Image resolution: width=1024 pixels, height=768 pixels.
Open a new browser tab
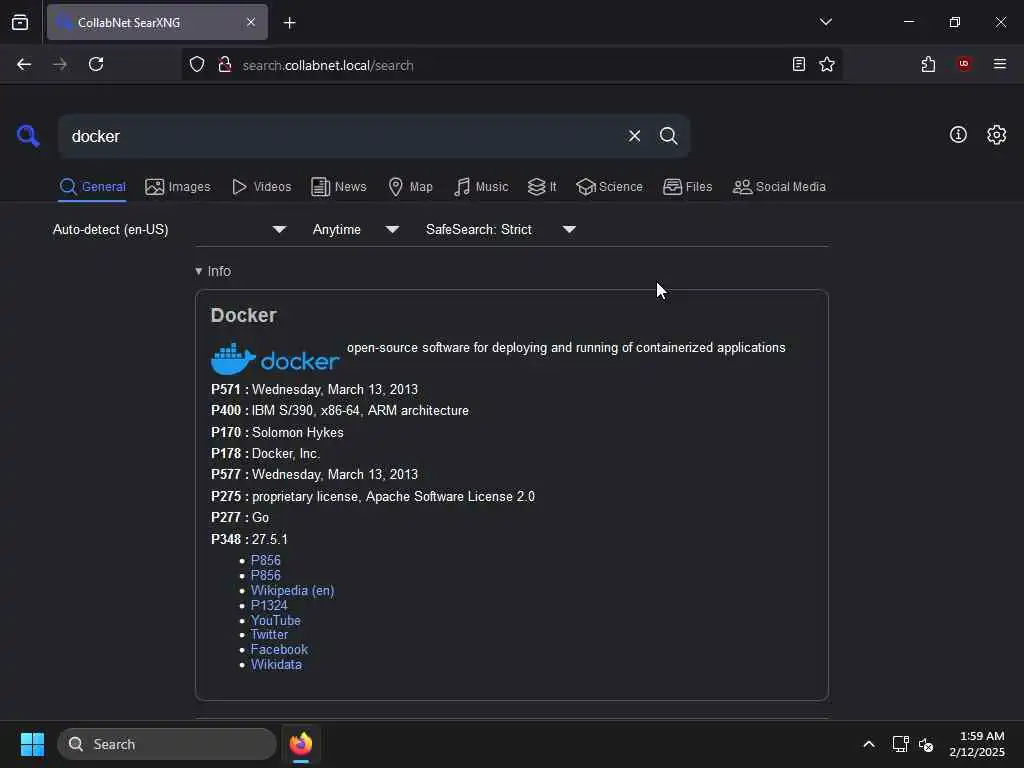(289, 23)
